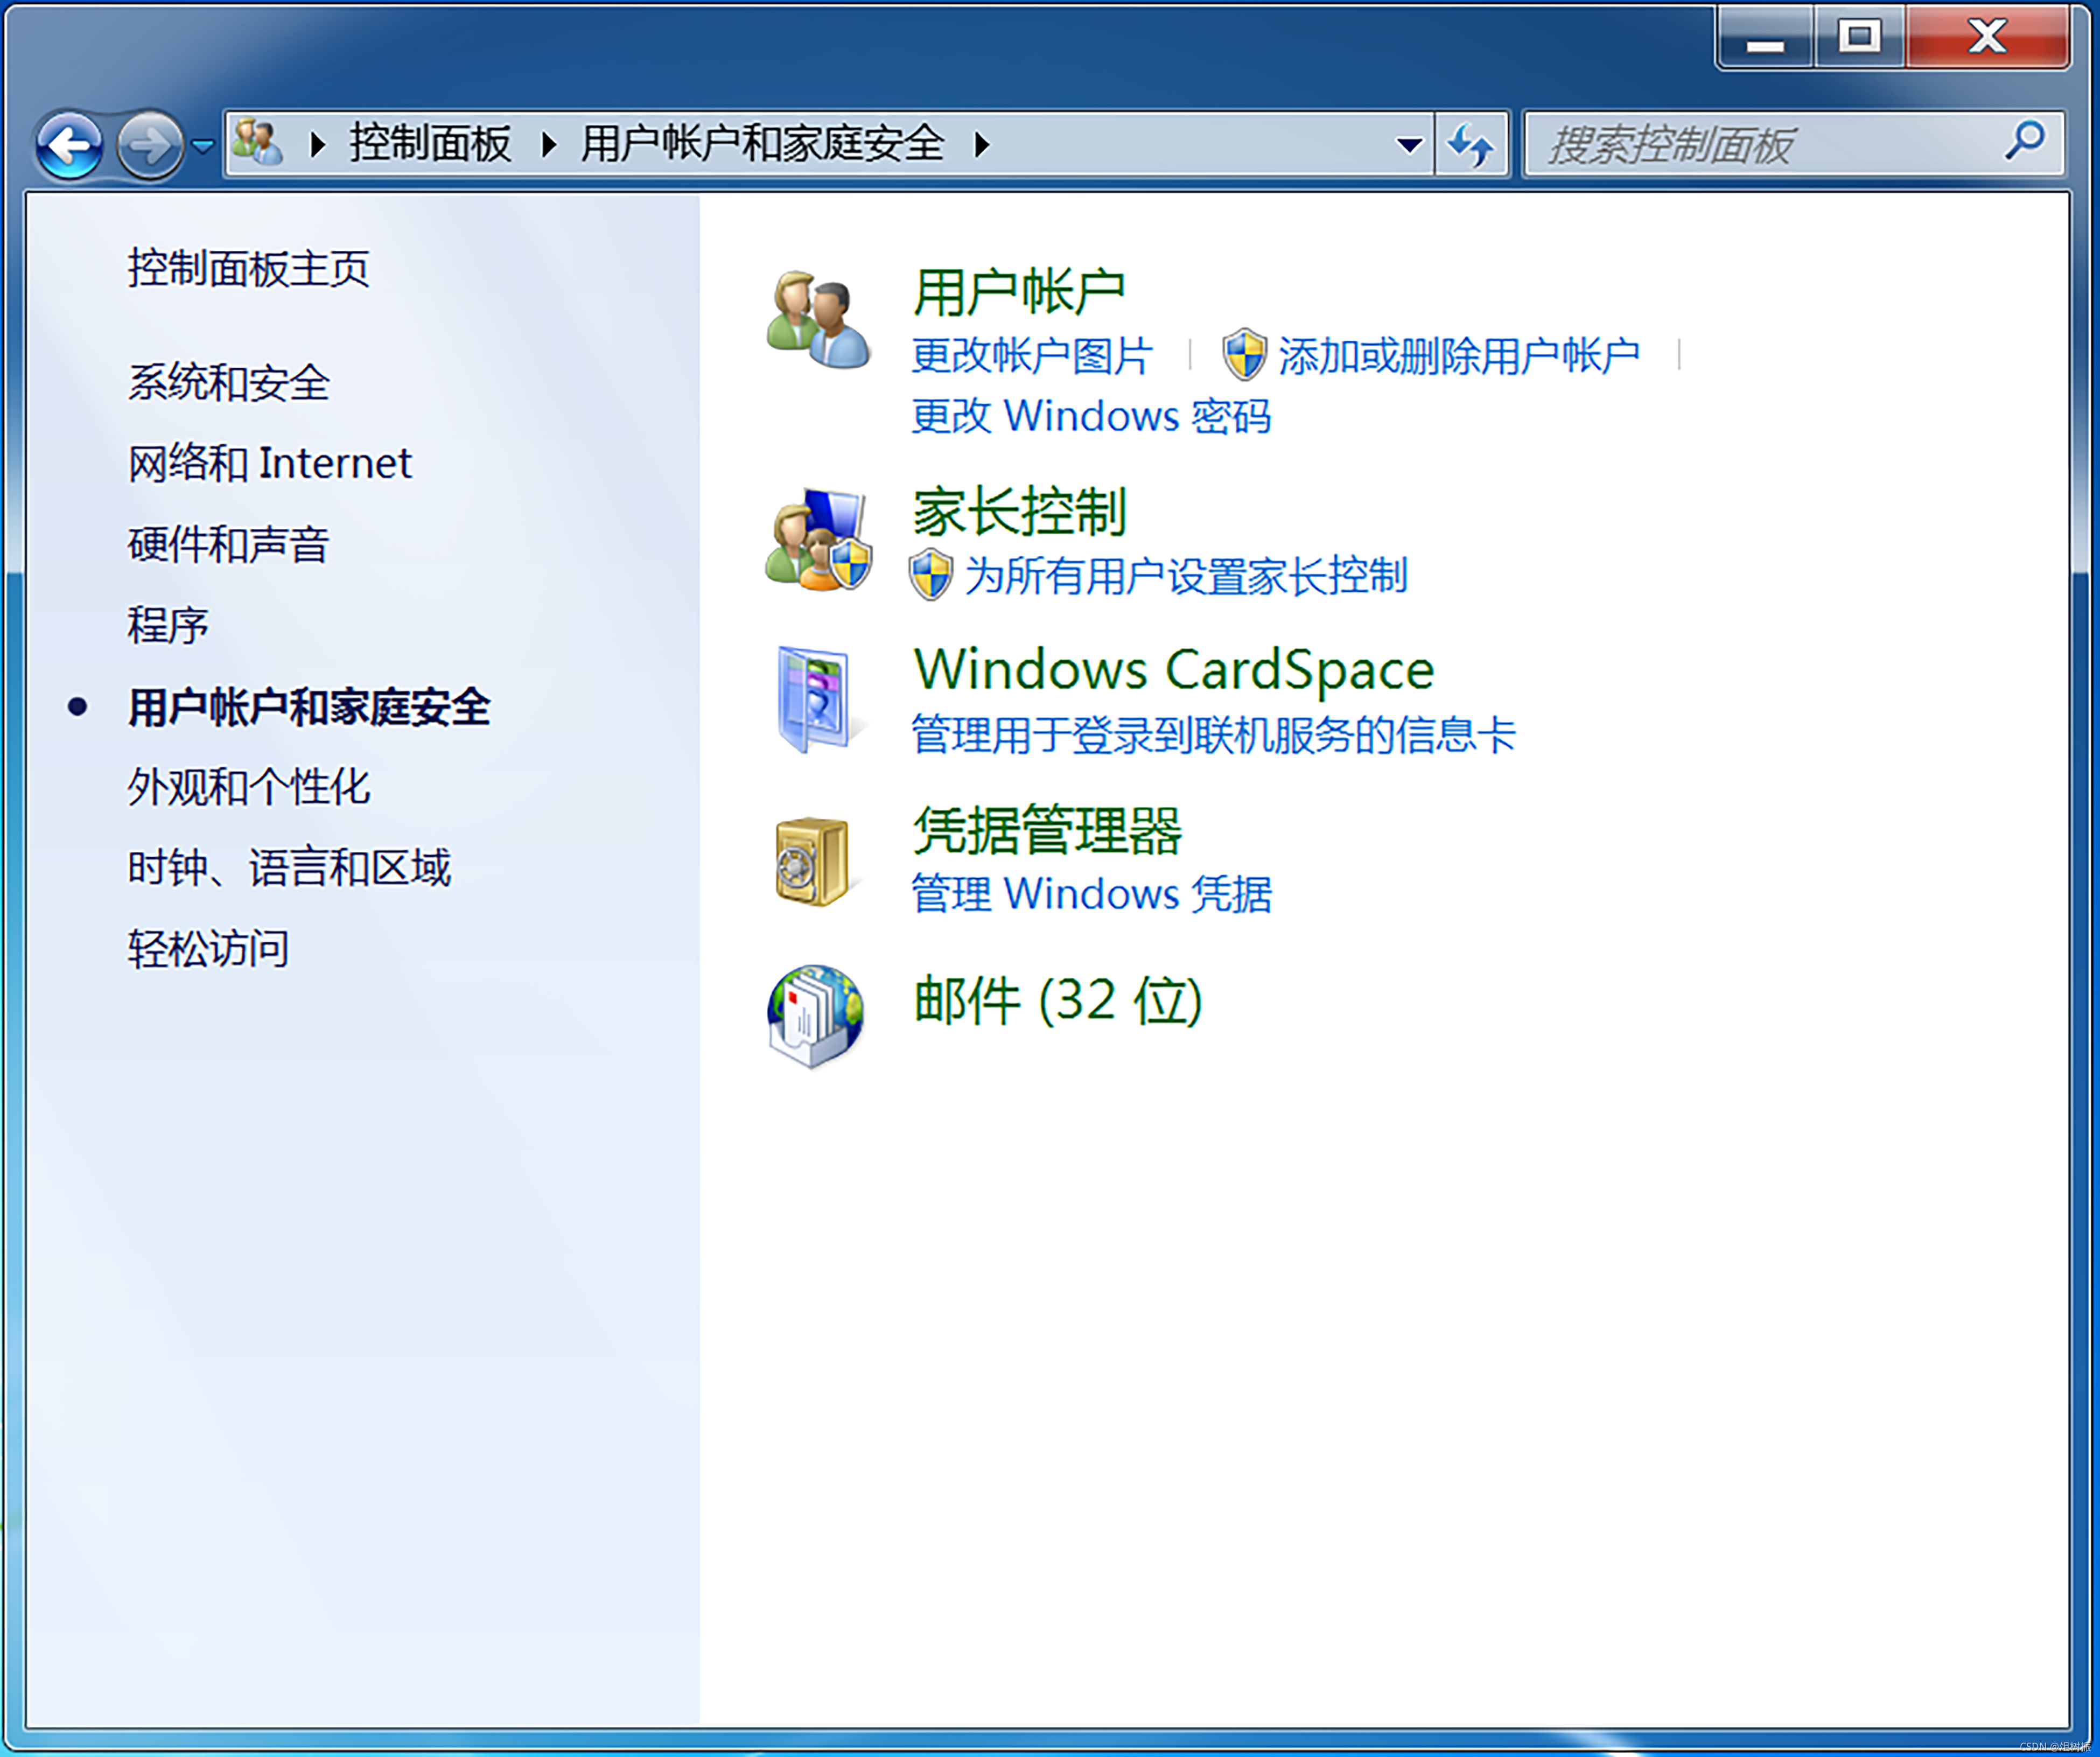Click the User Accounts people icon
Image resolution: width=2100 pixels, height=1757 pixels.
click(x=817, y=319)
